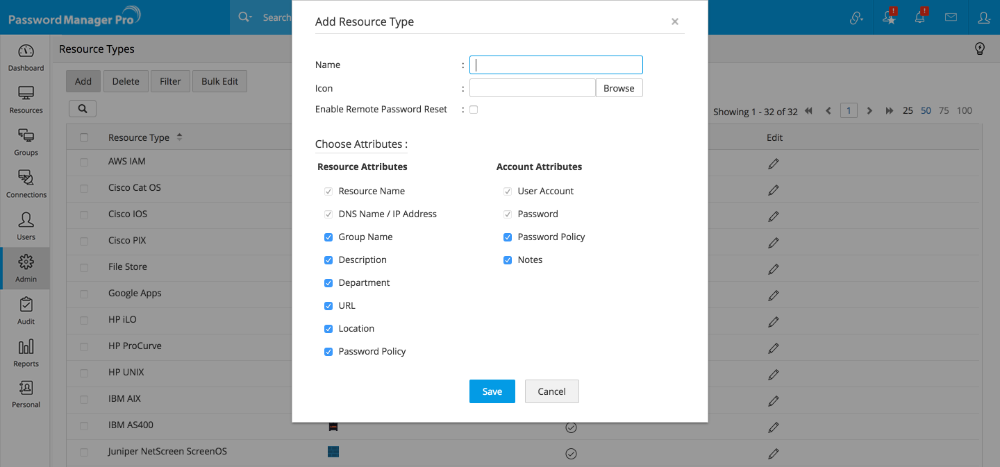Screen dimensions: 1000x467
Task: Select the Google Apps row checkbox
Action: pyautogui.click(x=84, y=294)
